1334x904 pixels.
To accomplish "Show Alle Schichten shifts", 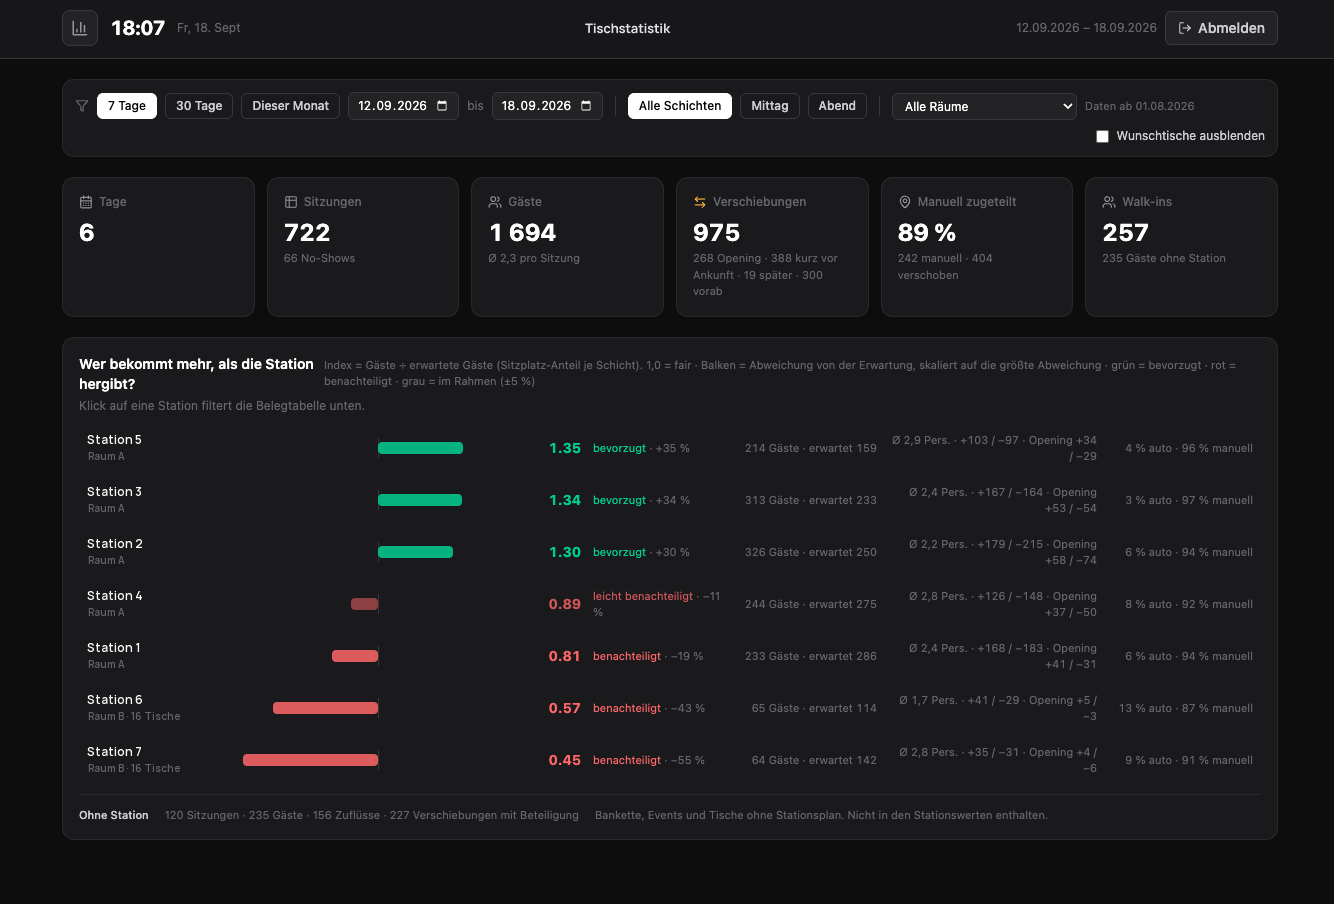I will pos(680,106).
